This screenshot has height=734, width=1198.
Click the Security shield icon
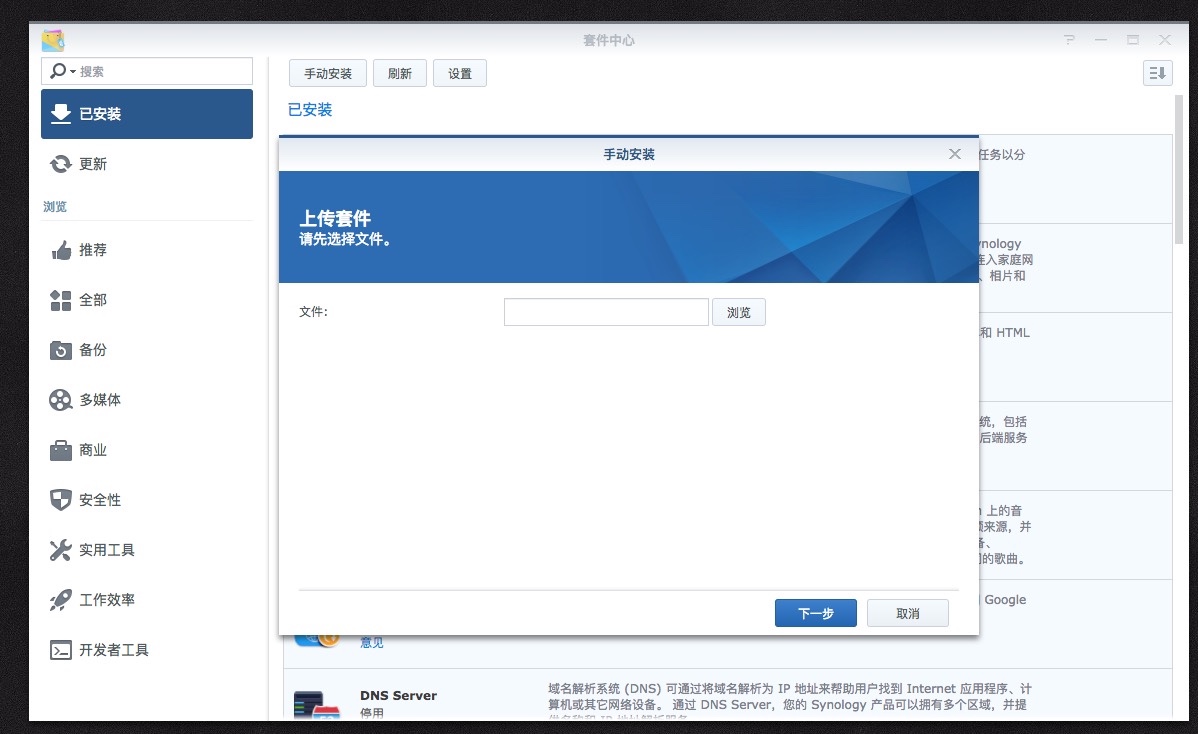click(61, 500)
